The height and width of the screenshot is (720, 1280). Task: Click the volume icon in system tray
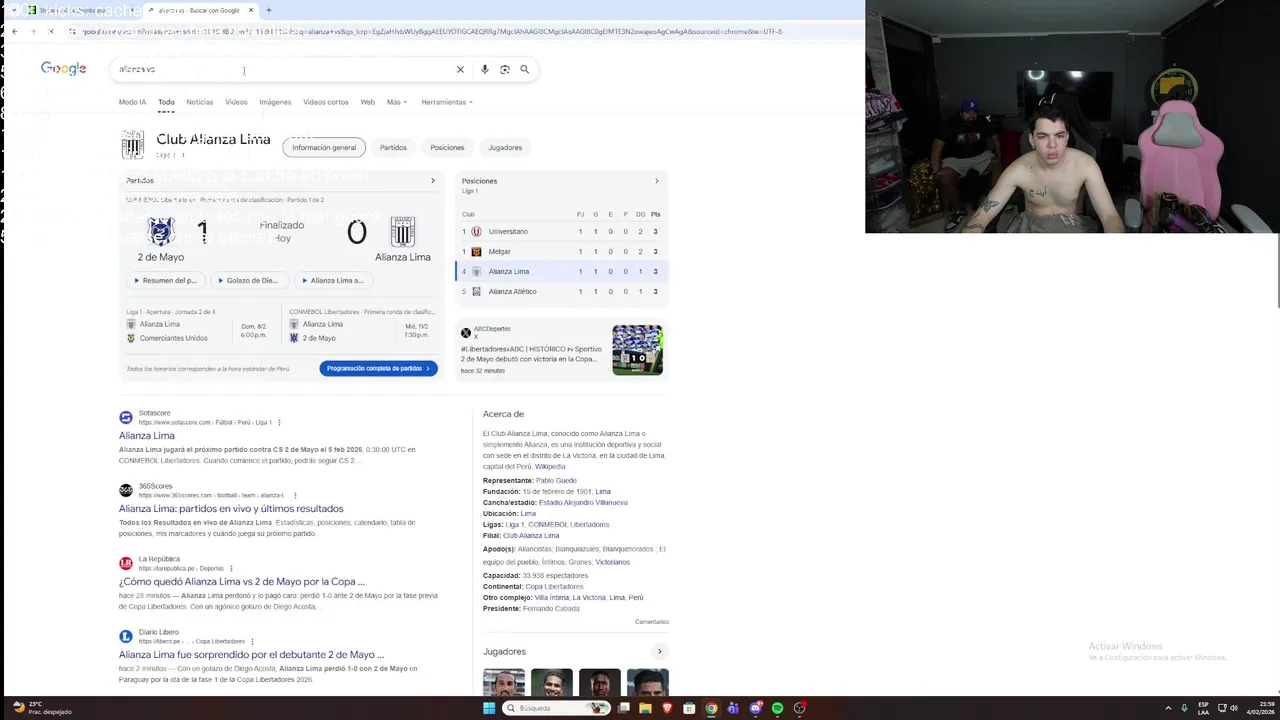(x=1233, y=708)
